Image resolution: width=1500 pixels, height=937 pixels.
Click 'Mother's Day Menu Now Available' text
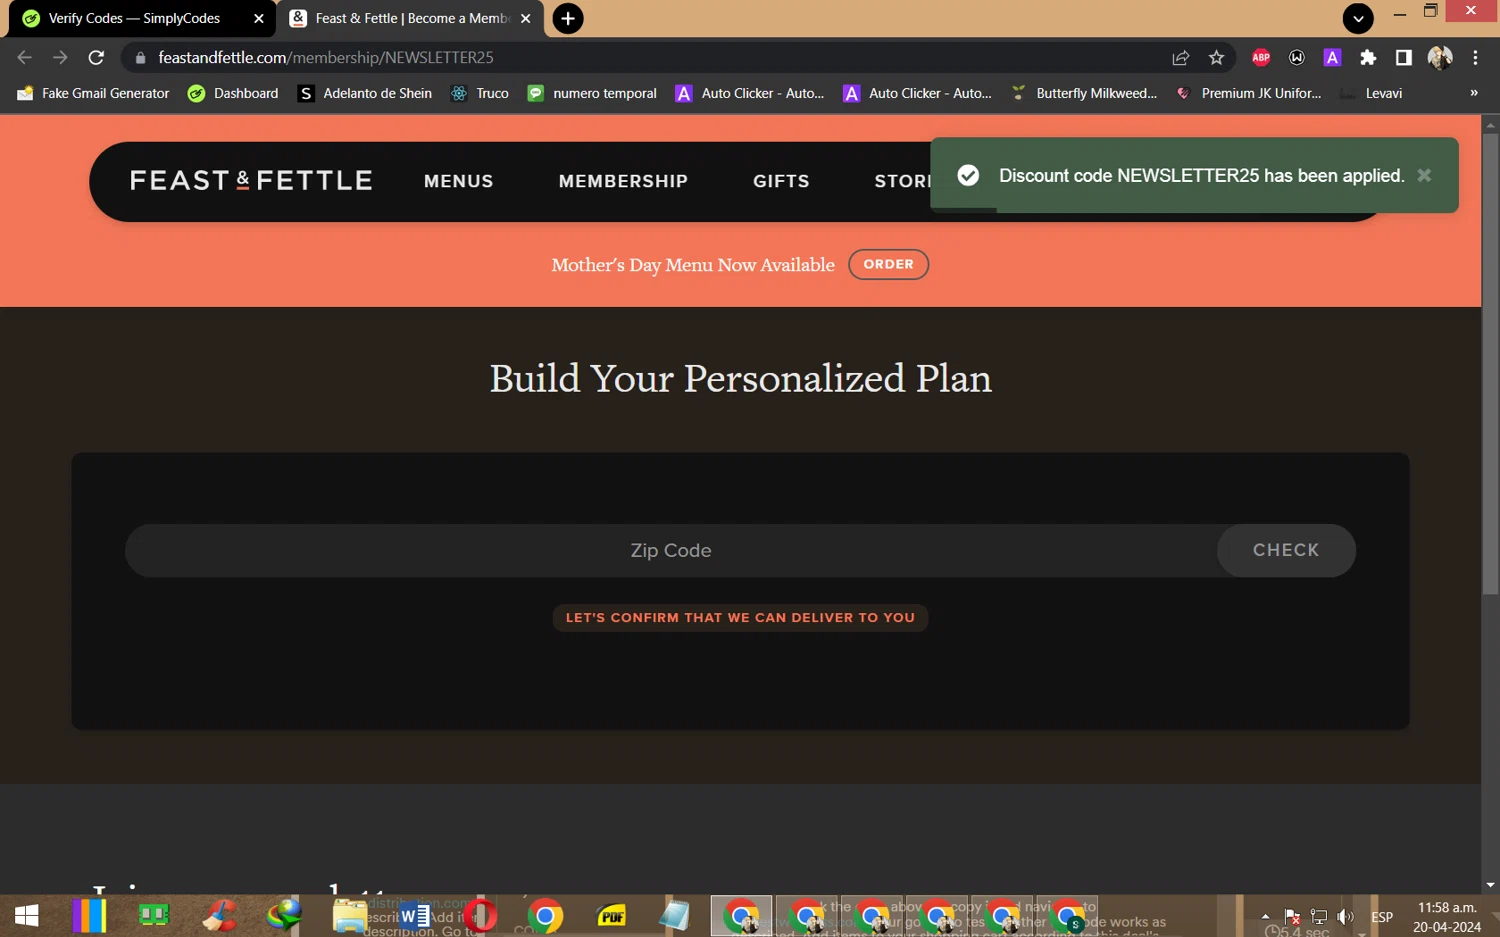692,265
